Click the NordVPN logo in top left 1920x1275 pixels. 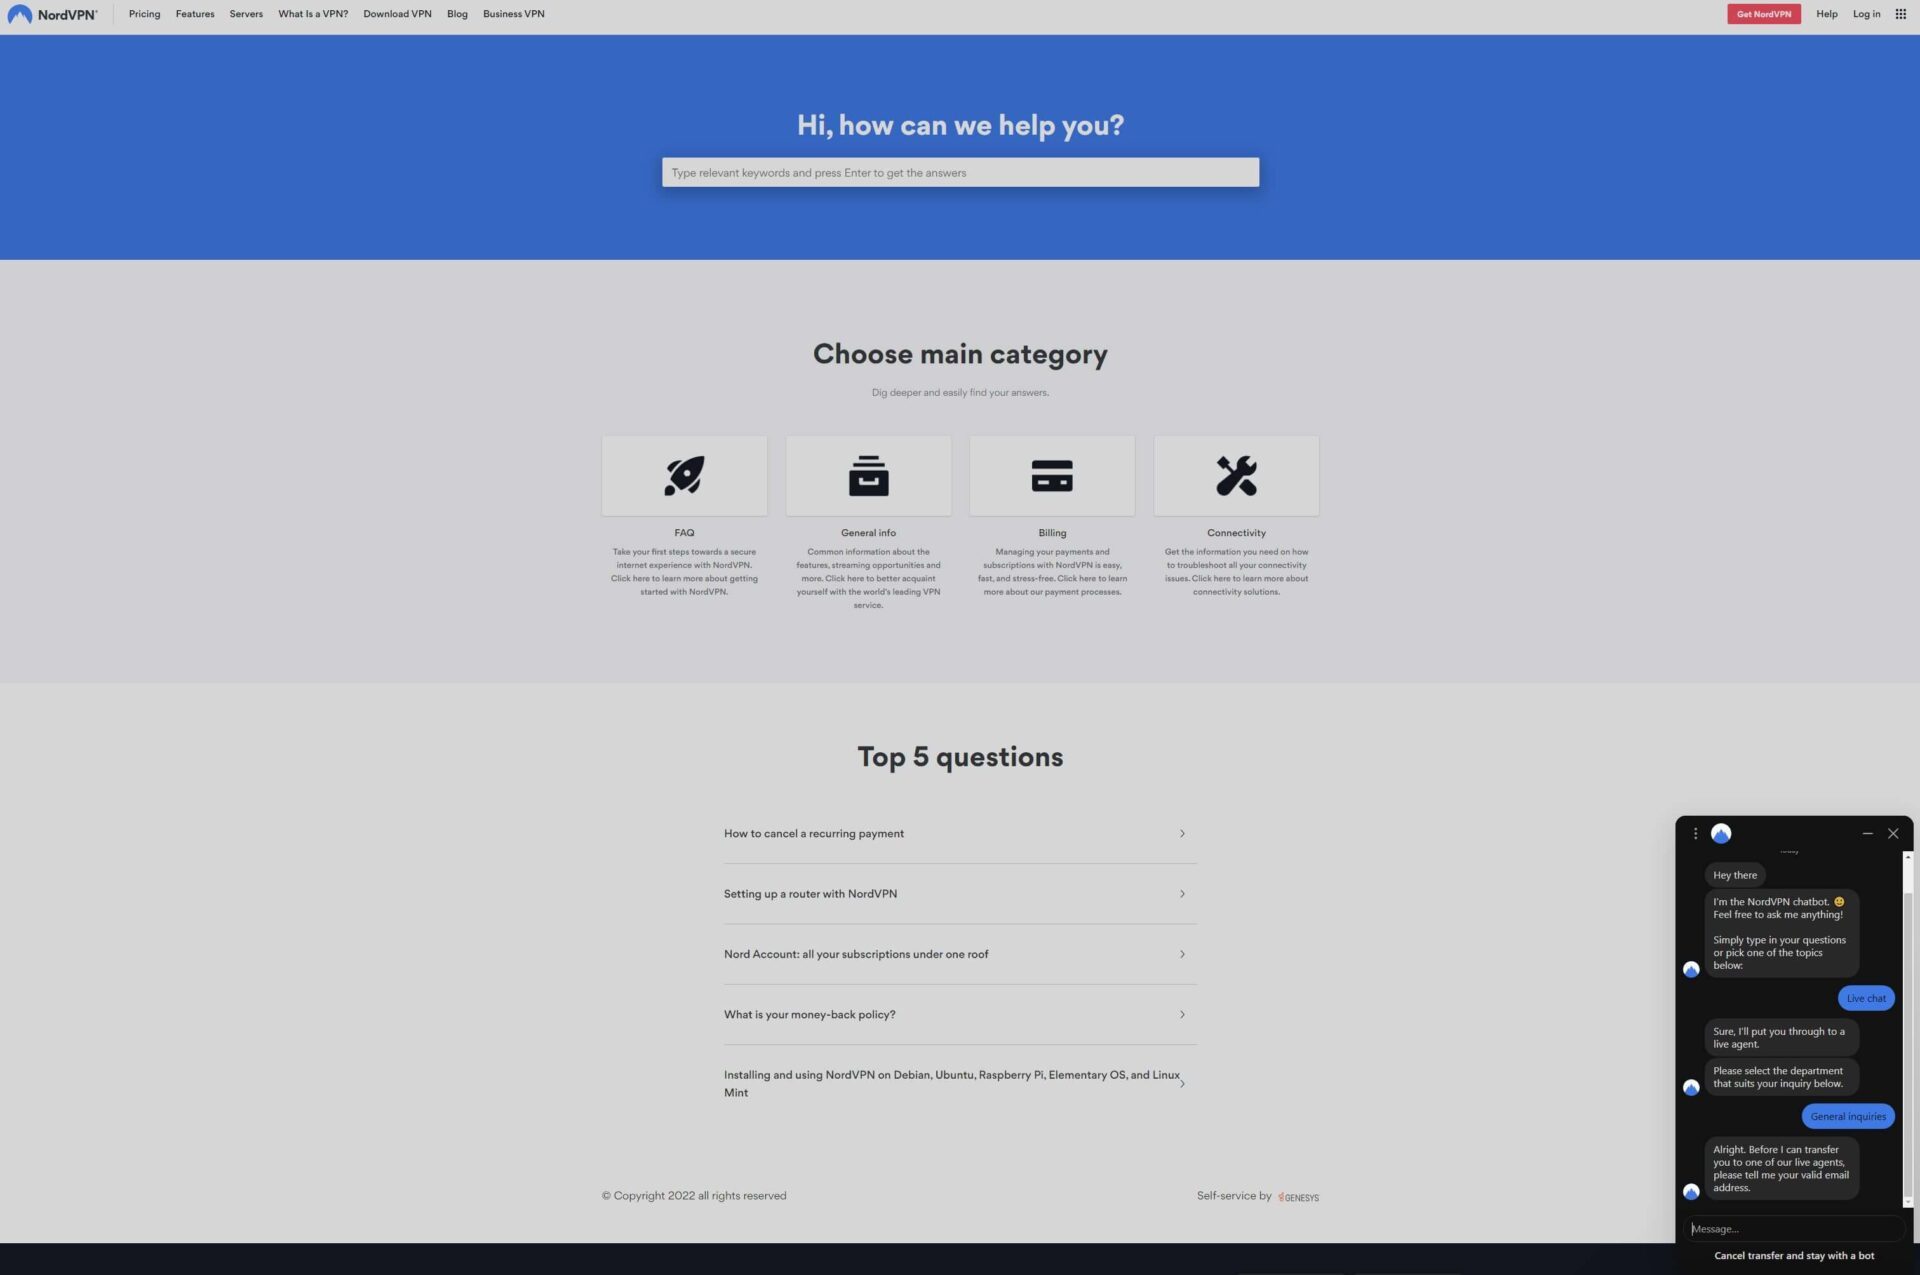pos(53,13)
